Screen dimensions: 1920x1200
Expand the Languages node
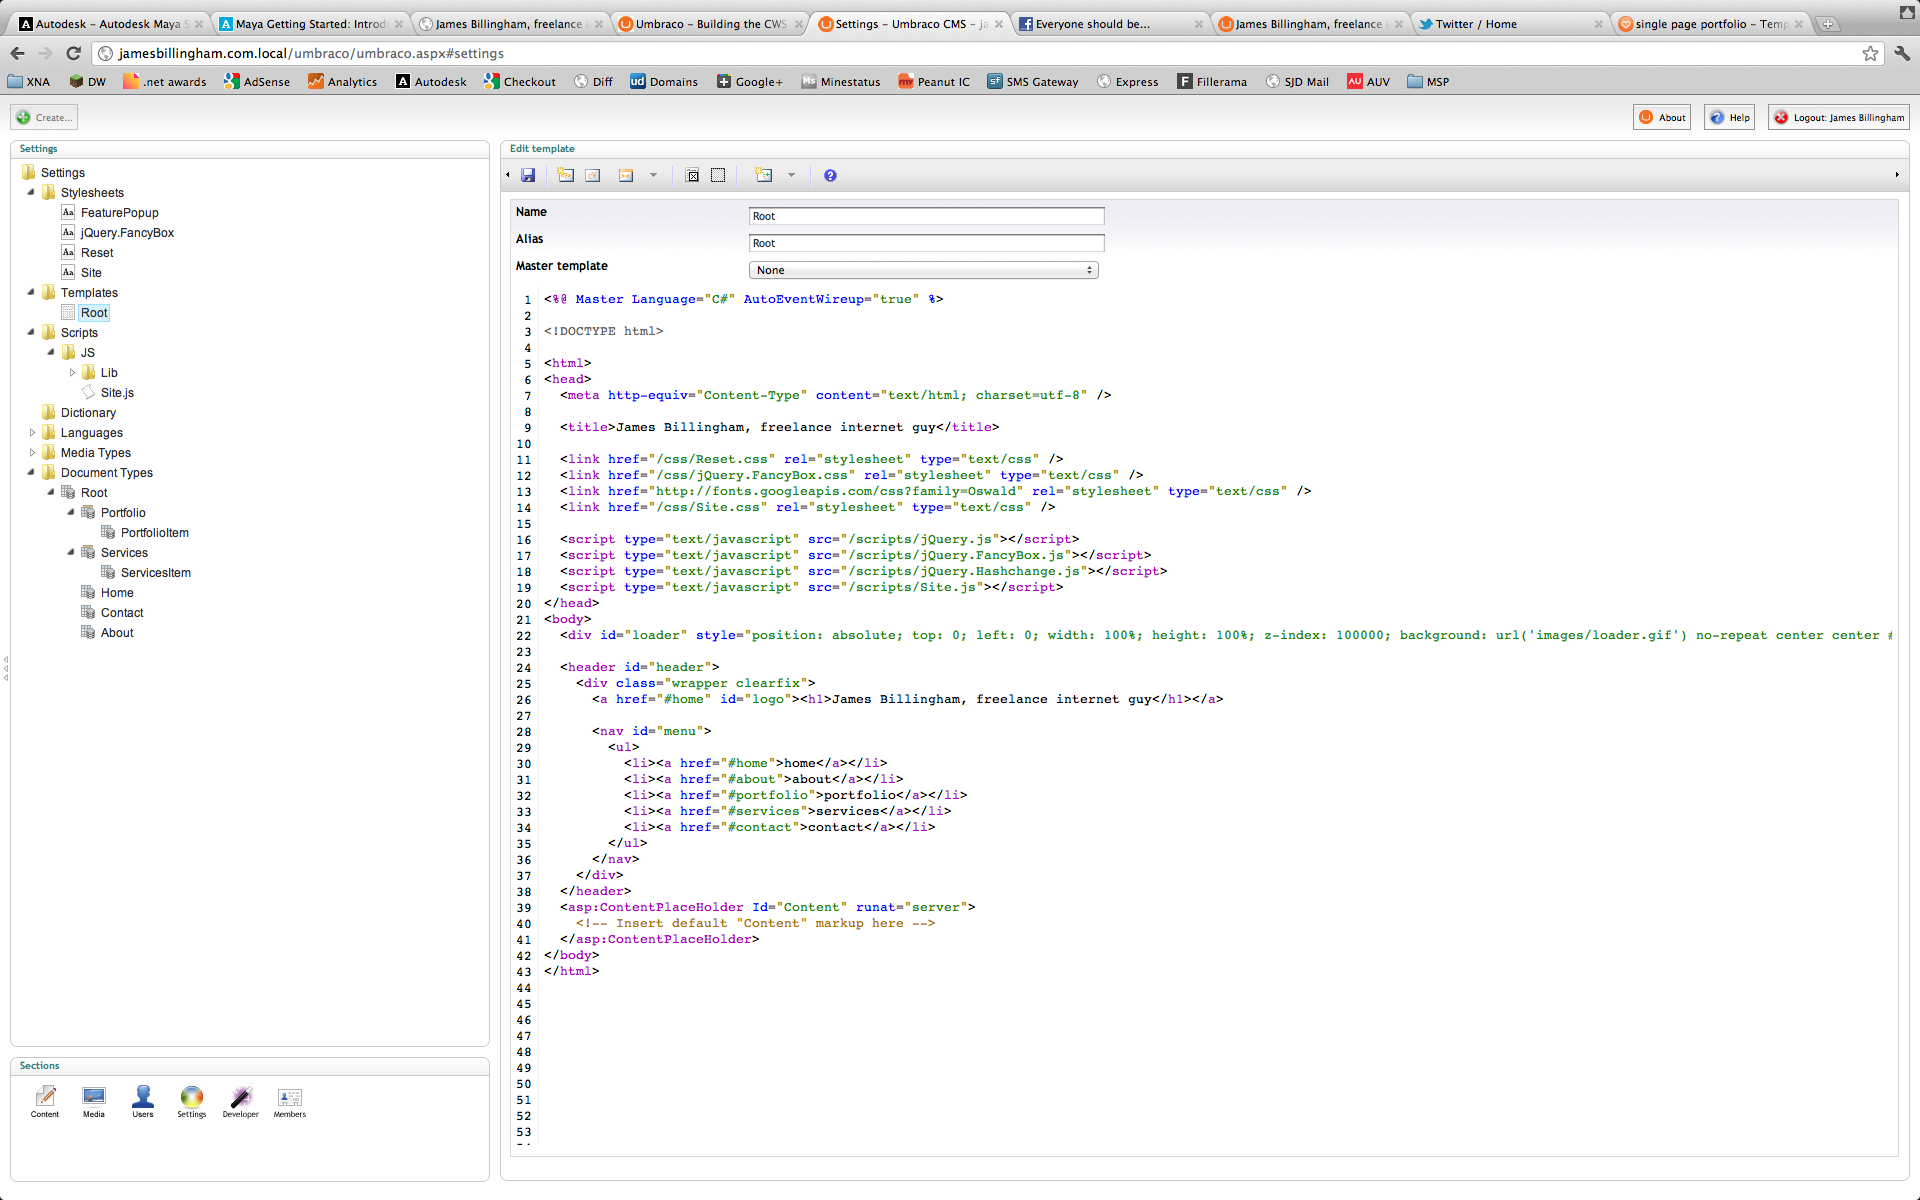point(32,432)
